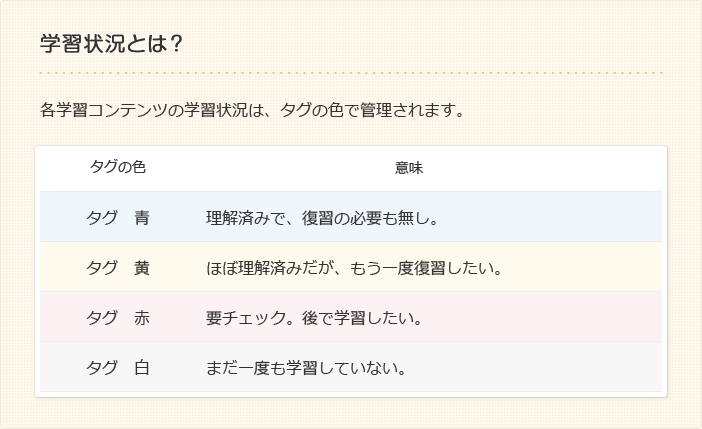This screenshot has width=702, height=429.
Task: Select the text 理解済みで、復習の必要も無し。
Action: point(322,218)
